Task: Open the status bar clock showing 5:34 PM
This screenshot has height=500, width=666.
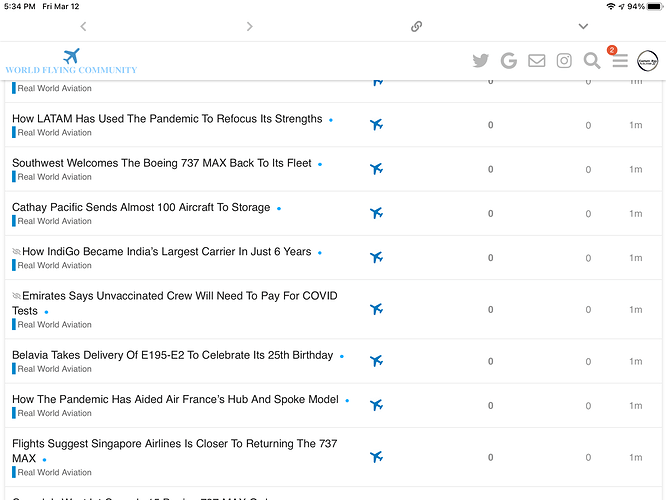Action: pos(20,6)
